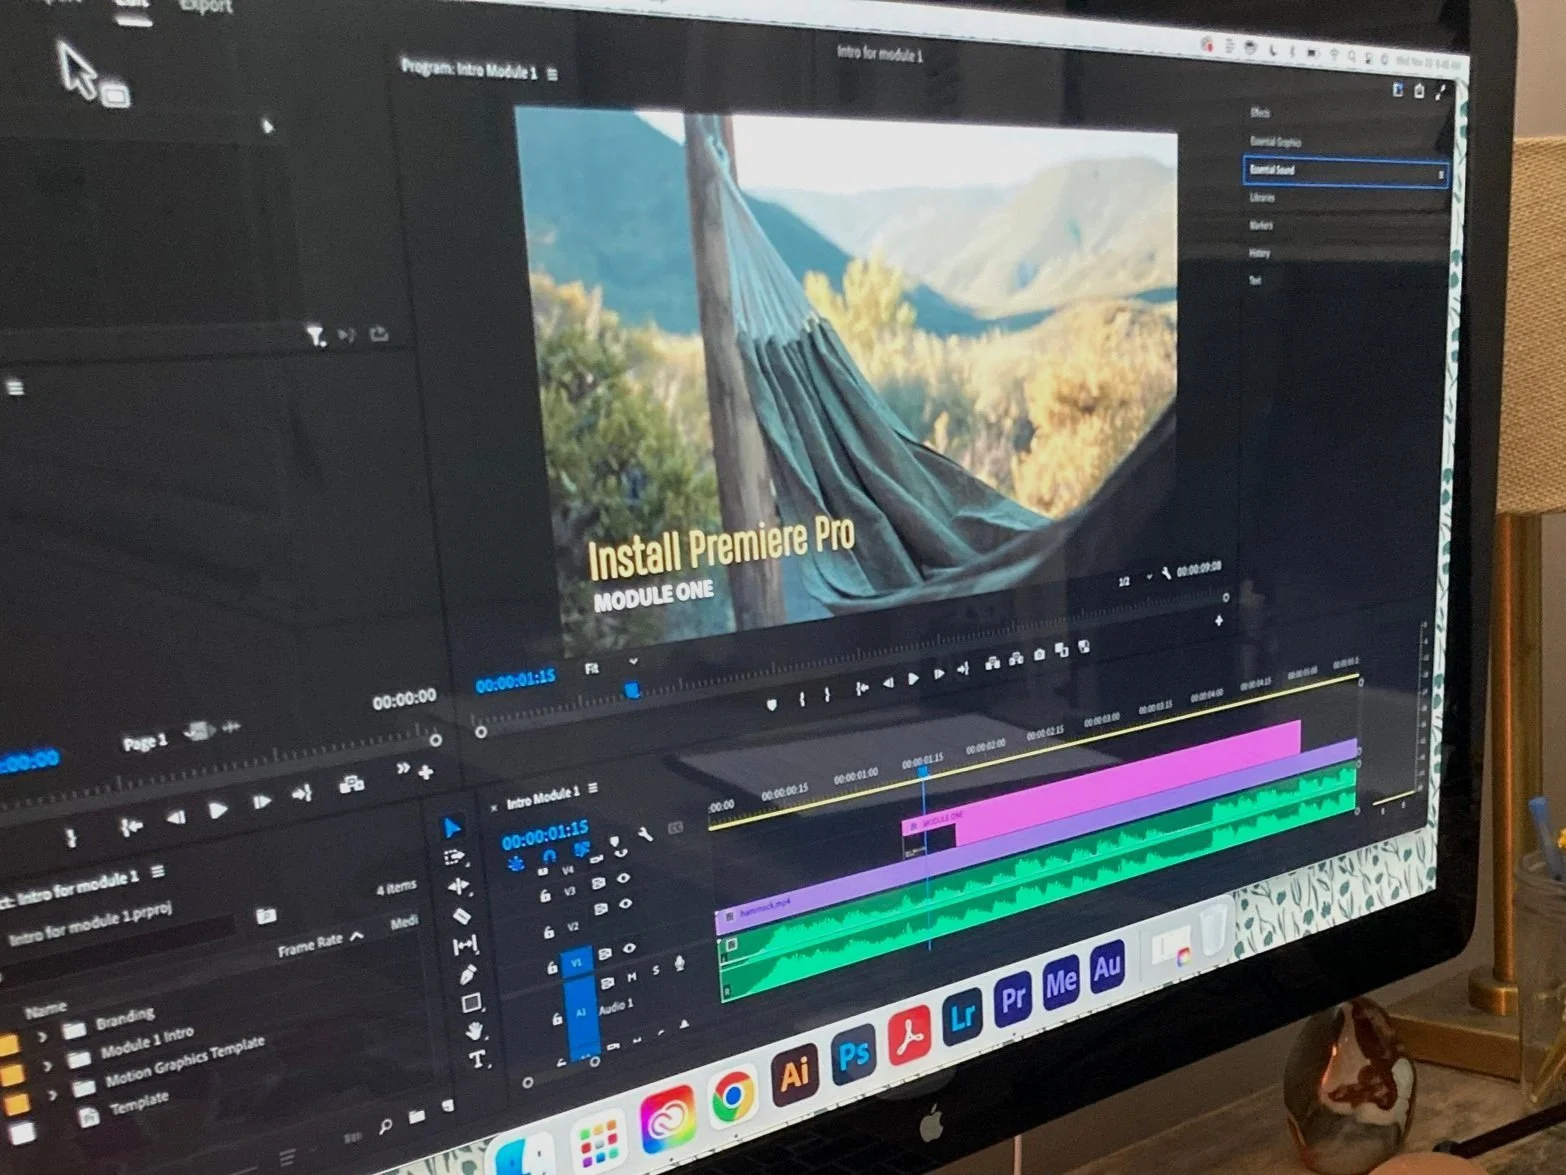Open Program monitor button editor plus
Image resolution: width=1566 pixels, height=1175 pixels.
pyautogui.click(x=1219, y=621)
